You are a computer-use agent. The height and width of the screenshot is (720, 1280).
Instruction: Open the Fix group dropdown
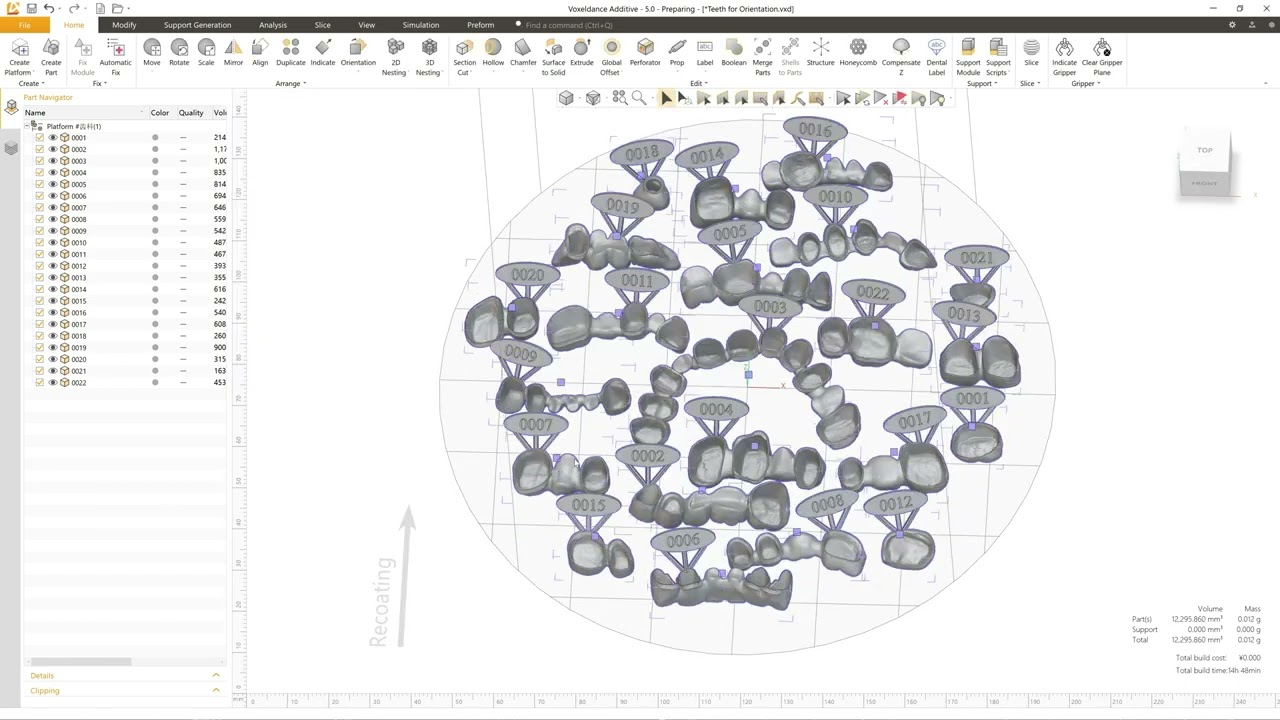tap(100, 84)
